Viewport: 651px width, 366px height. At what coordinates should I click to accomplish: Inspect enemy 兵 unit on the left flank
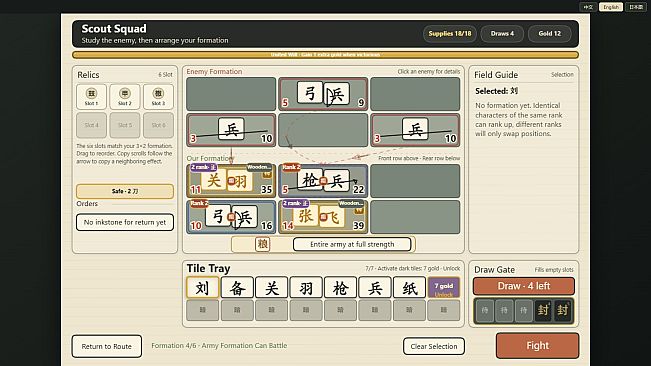(231, 130)
